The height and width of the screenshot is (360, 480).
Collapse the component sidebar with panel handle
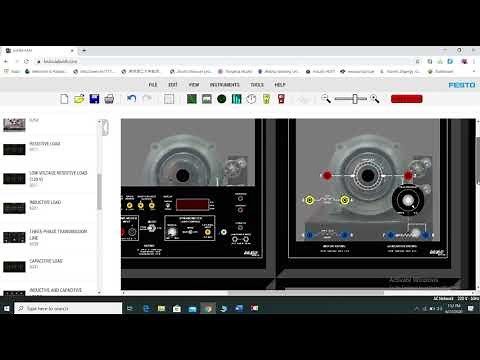pyautogui.click(x=105, y=127)
